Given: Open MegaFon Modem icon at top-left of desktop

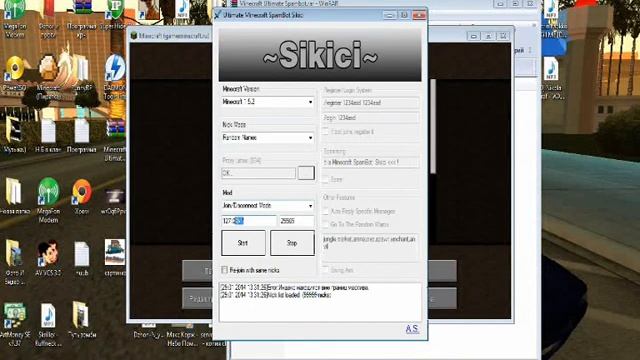Looking at the screenshot, I should 15,10.
